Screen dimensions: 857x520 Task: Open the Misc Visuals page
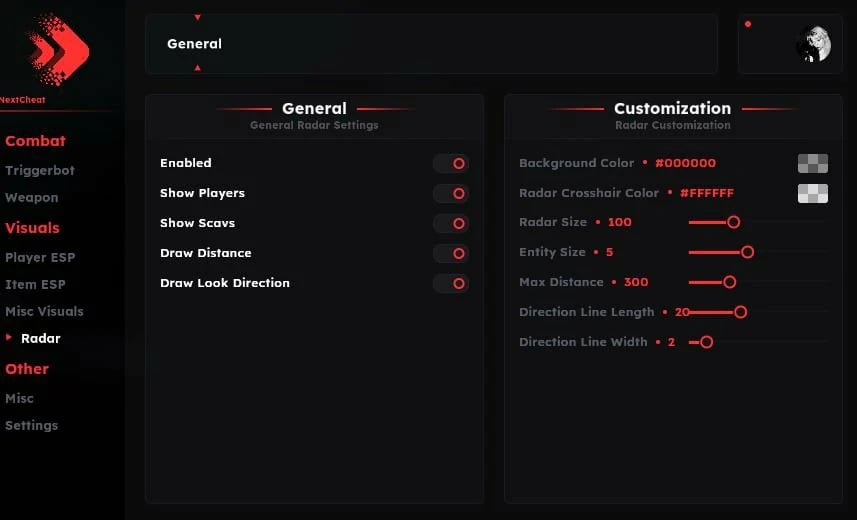coord(44,311)
